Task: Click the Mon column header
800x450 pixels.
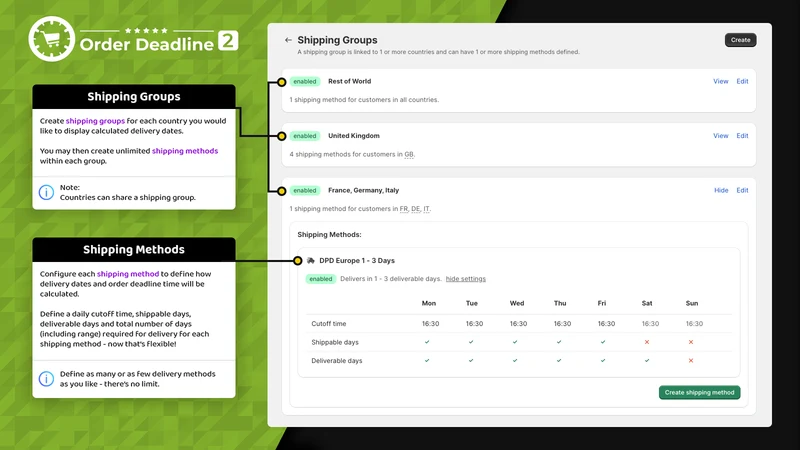Action: tap(429, 303)
